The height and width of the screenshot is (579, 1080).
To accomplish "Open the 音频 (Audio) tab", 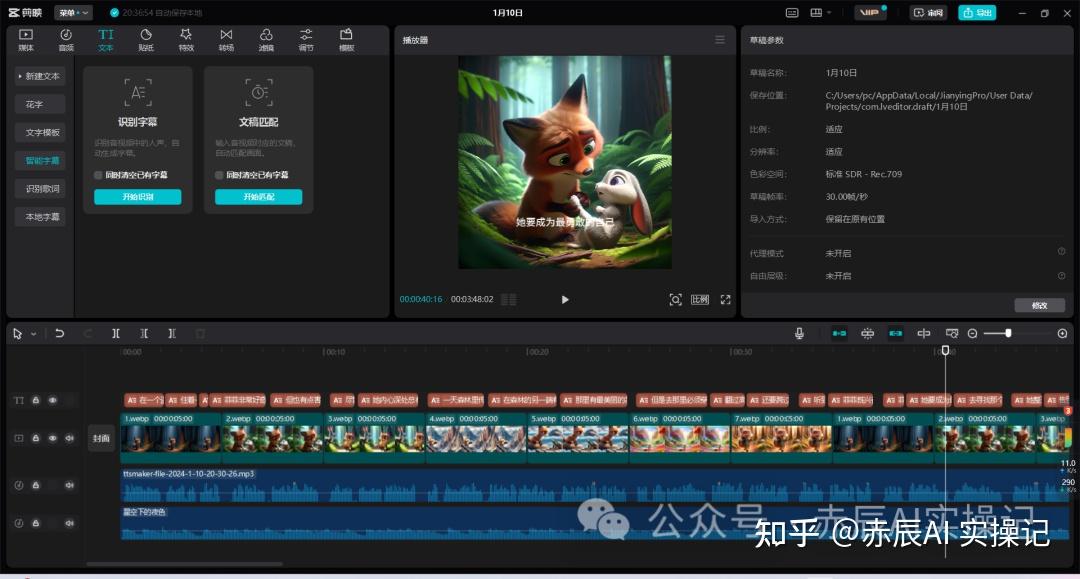I will point(66,40).
